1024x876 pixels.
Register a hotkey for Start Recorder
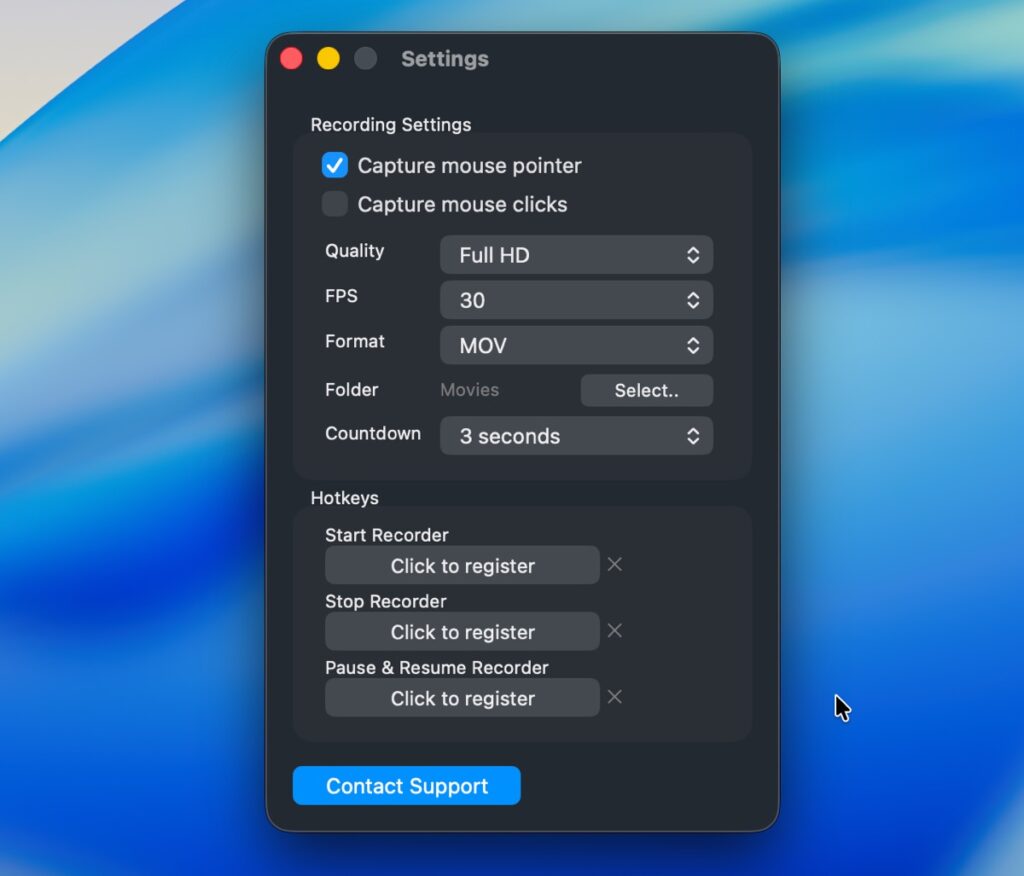coord(462,566)
